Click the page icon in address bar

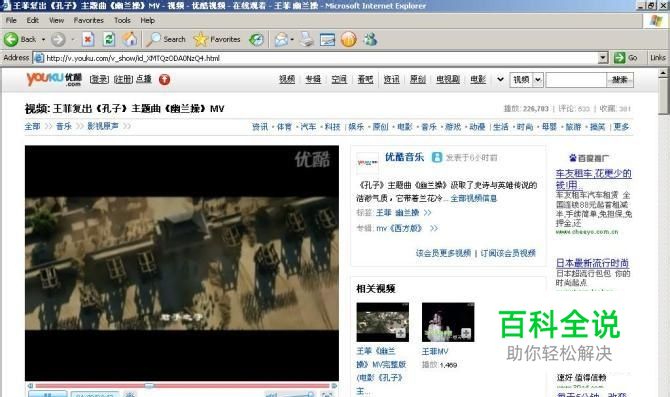pos(38,58)
